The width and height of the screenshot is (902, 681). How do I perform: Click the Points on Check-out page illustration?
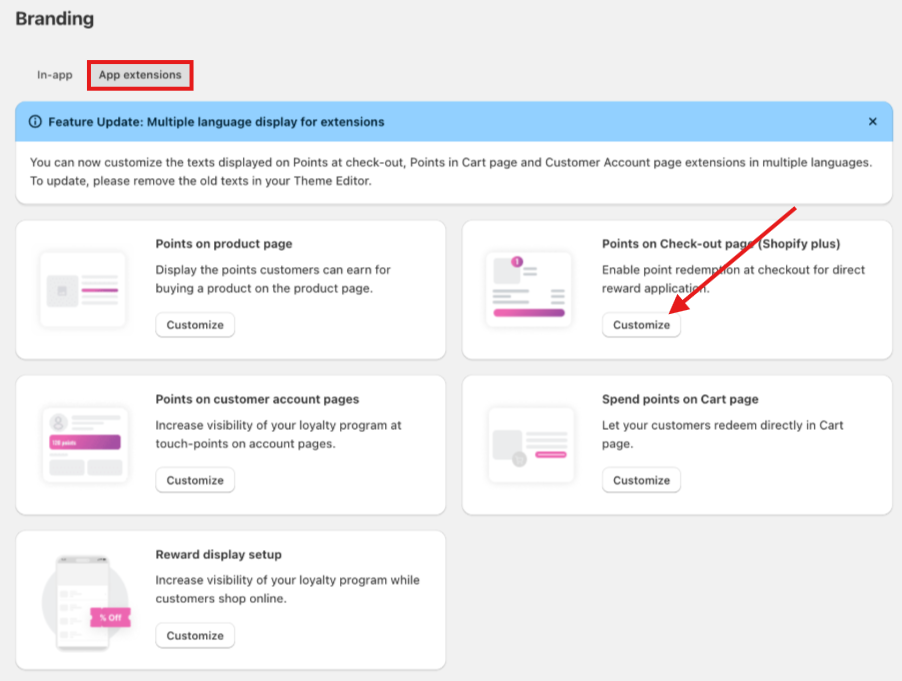pos(529,289)
